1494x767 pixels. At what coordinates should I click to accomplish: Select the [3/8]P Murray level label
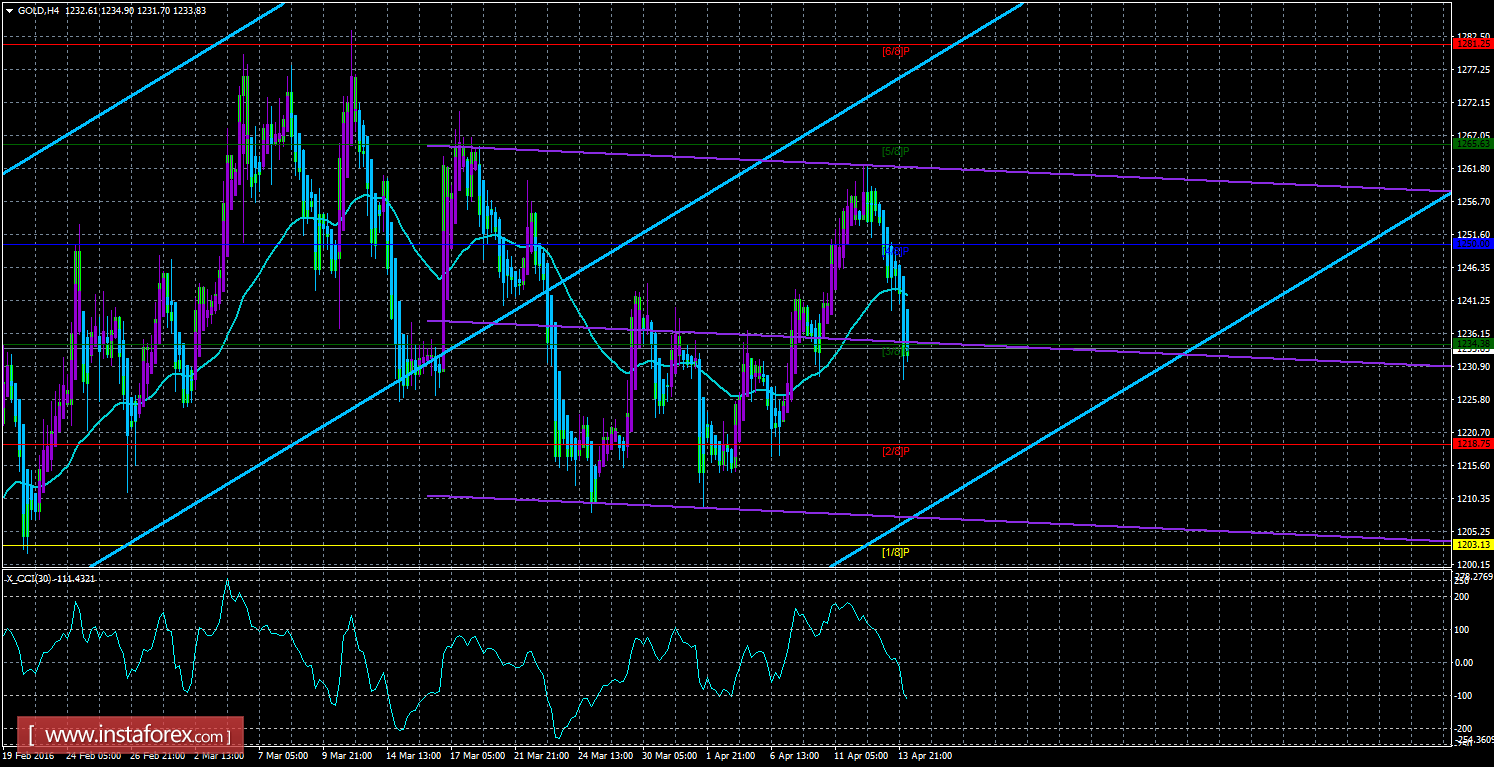[x=895, y=351]
